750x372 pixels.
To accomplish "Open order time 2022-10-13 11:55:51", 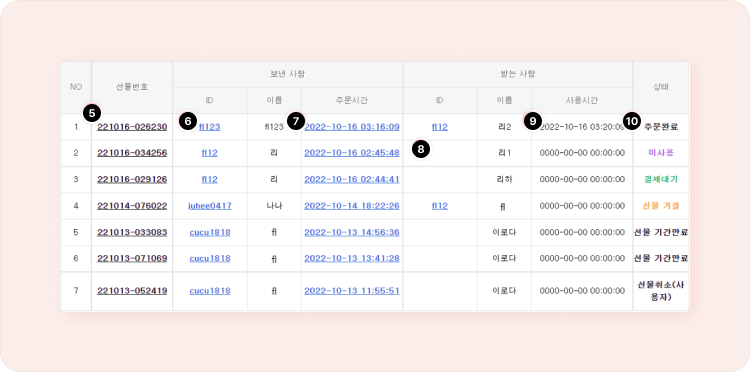I will point(352,291).
